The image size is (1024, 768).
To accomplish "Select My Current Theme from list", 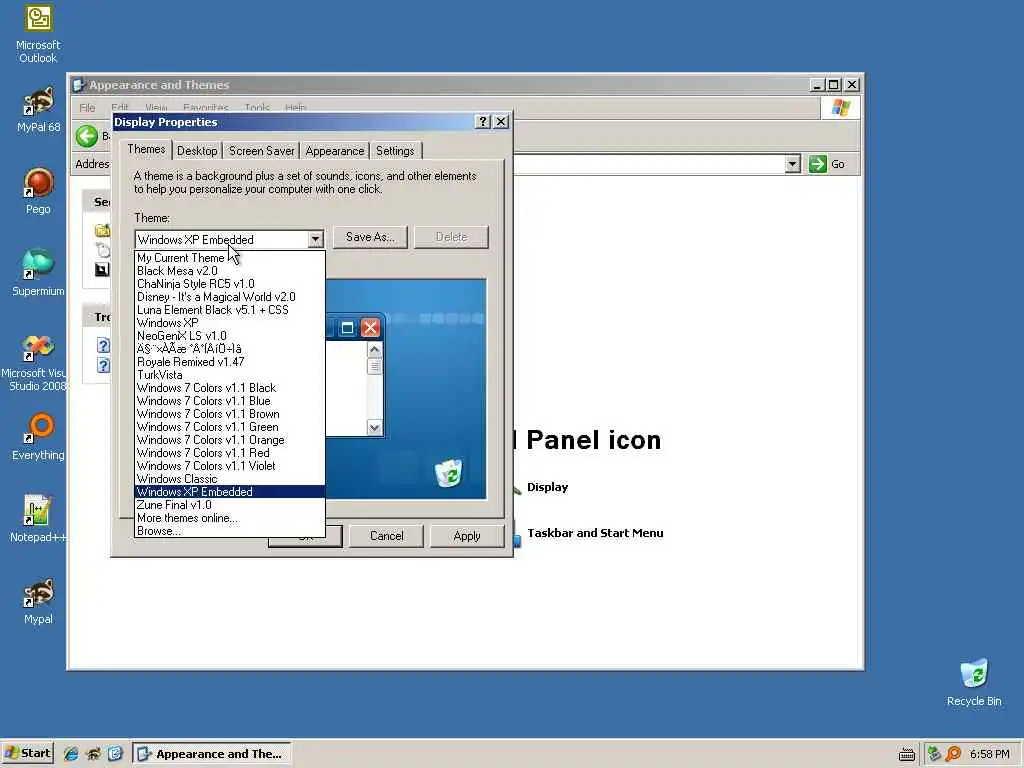I will [x=230, y=258].
